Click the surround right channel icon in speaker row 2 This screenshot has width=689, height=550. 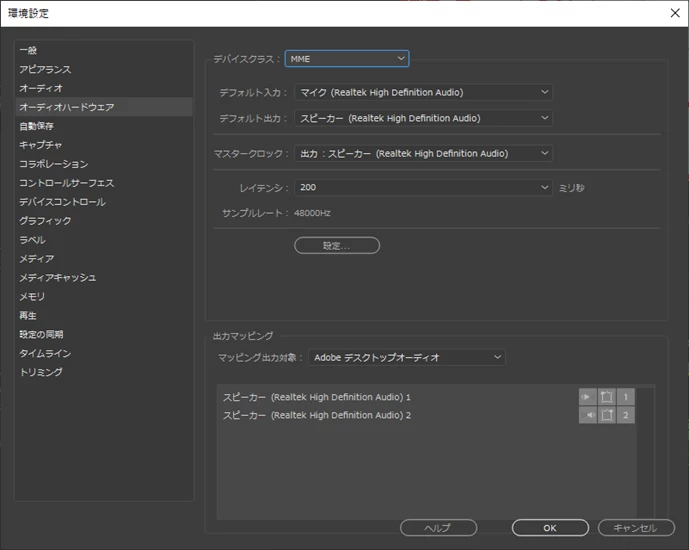(x=606, y=415)
